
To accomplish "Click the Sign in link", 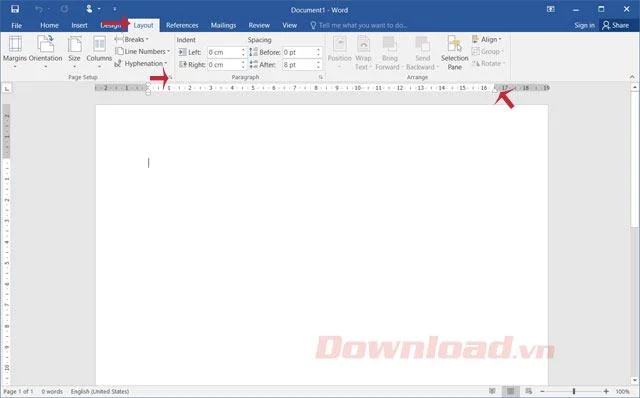I will pos(584,25).
